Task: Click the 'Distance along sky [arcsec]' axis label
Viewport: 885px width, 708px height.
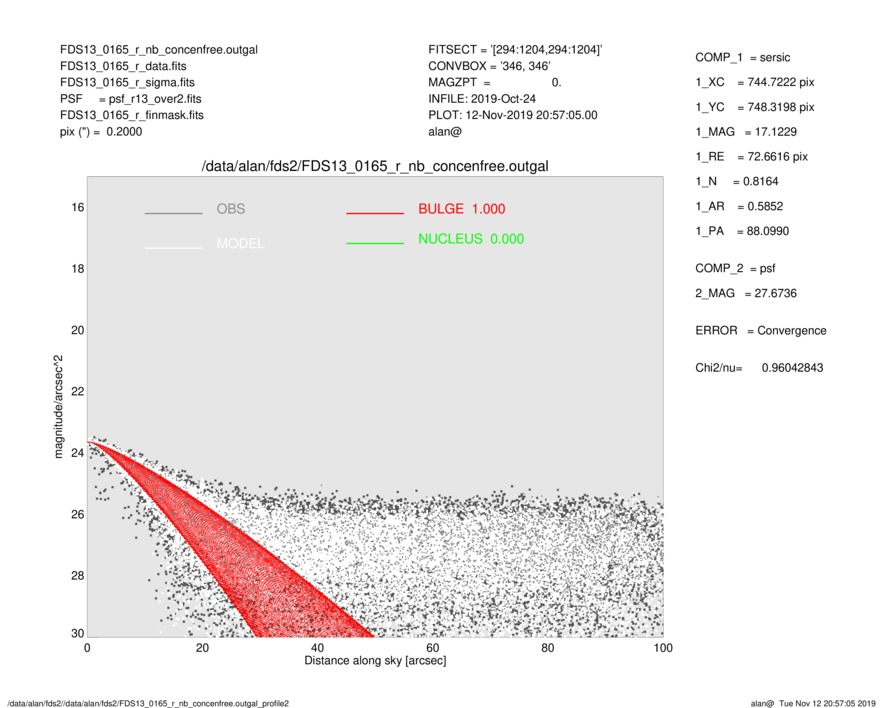Action: tap(375, 662)
